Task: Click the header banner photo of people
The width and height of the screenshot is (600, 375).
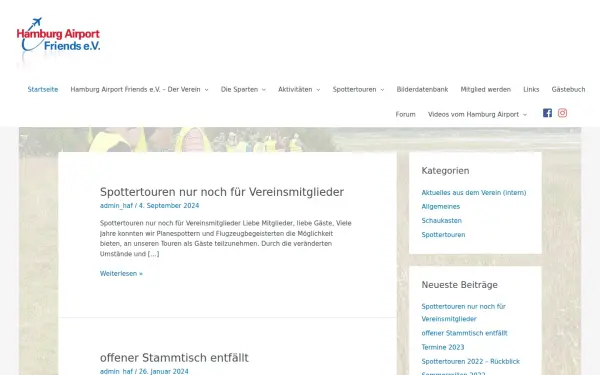Action: [x=300, y=140]
